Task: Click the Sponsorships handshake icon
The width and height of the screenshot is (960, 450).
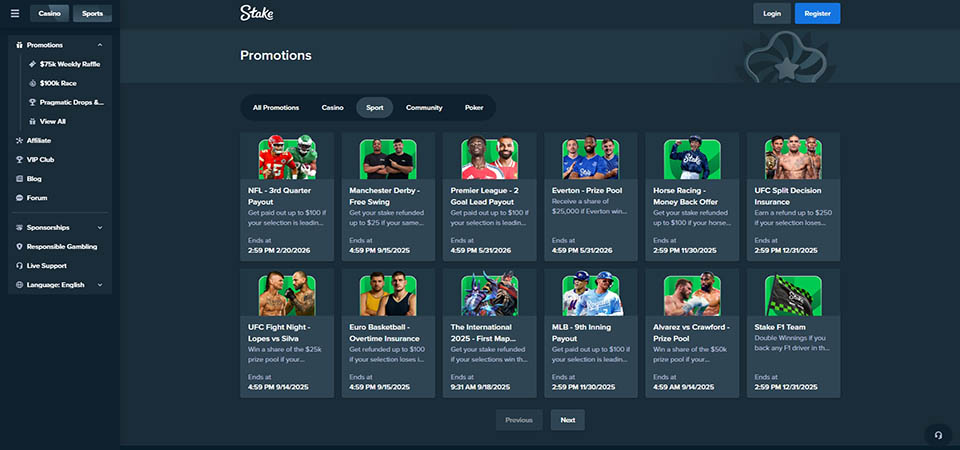Action: (x=20, y=228)
